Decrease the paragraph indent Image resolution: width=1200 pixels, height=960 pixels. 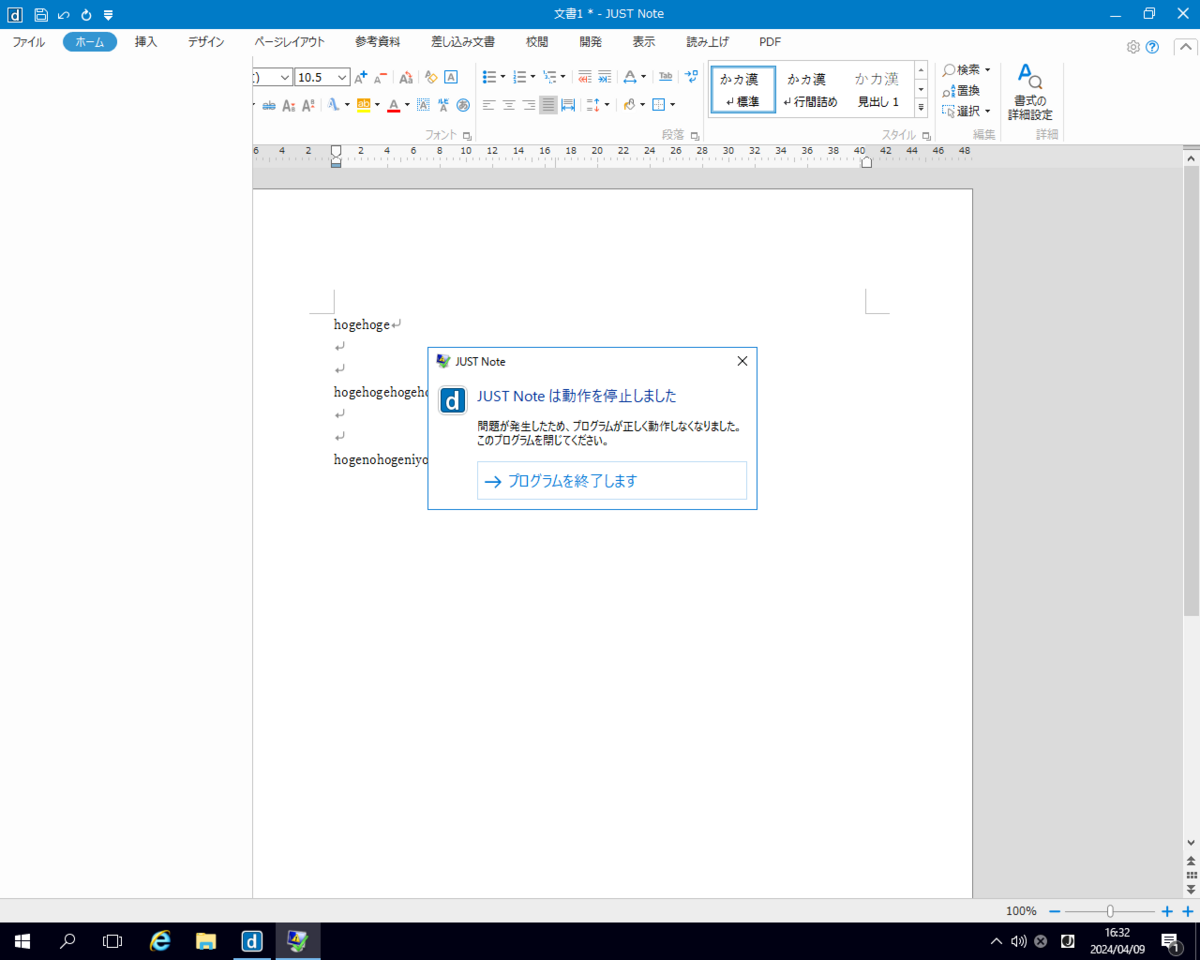click(x=585, y=77)
